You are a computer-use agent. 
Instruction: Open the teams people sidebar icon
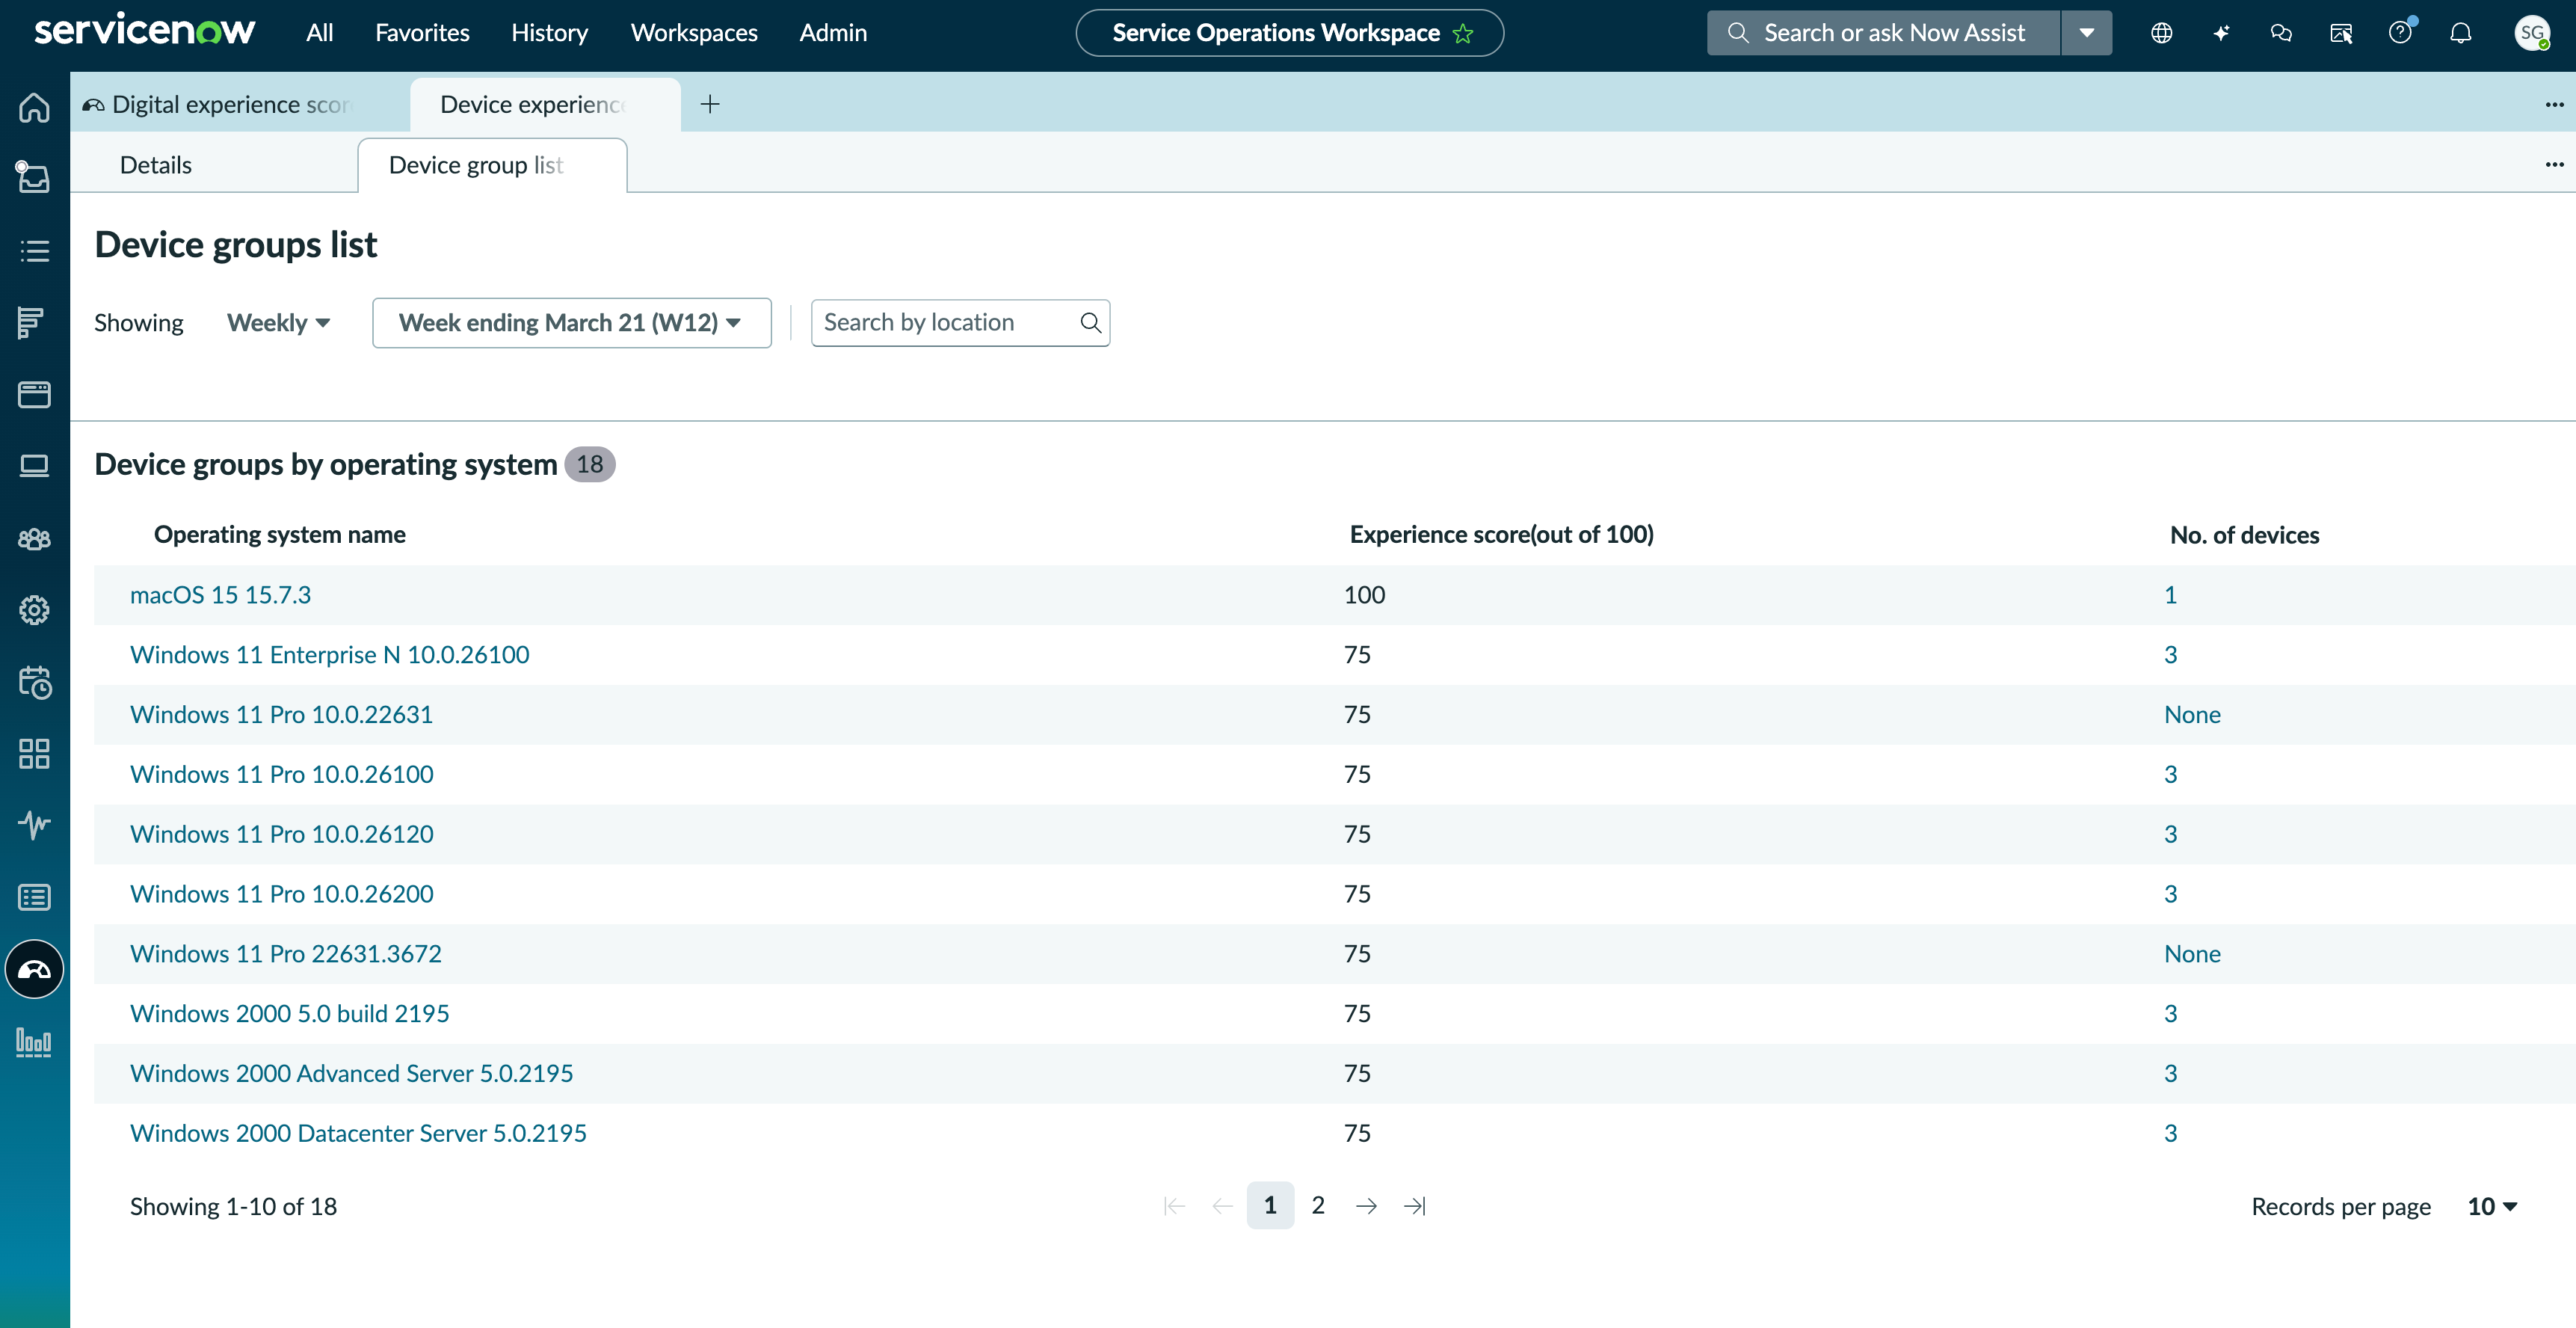(34, 538)
